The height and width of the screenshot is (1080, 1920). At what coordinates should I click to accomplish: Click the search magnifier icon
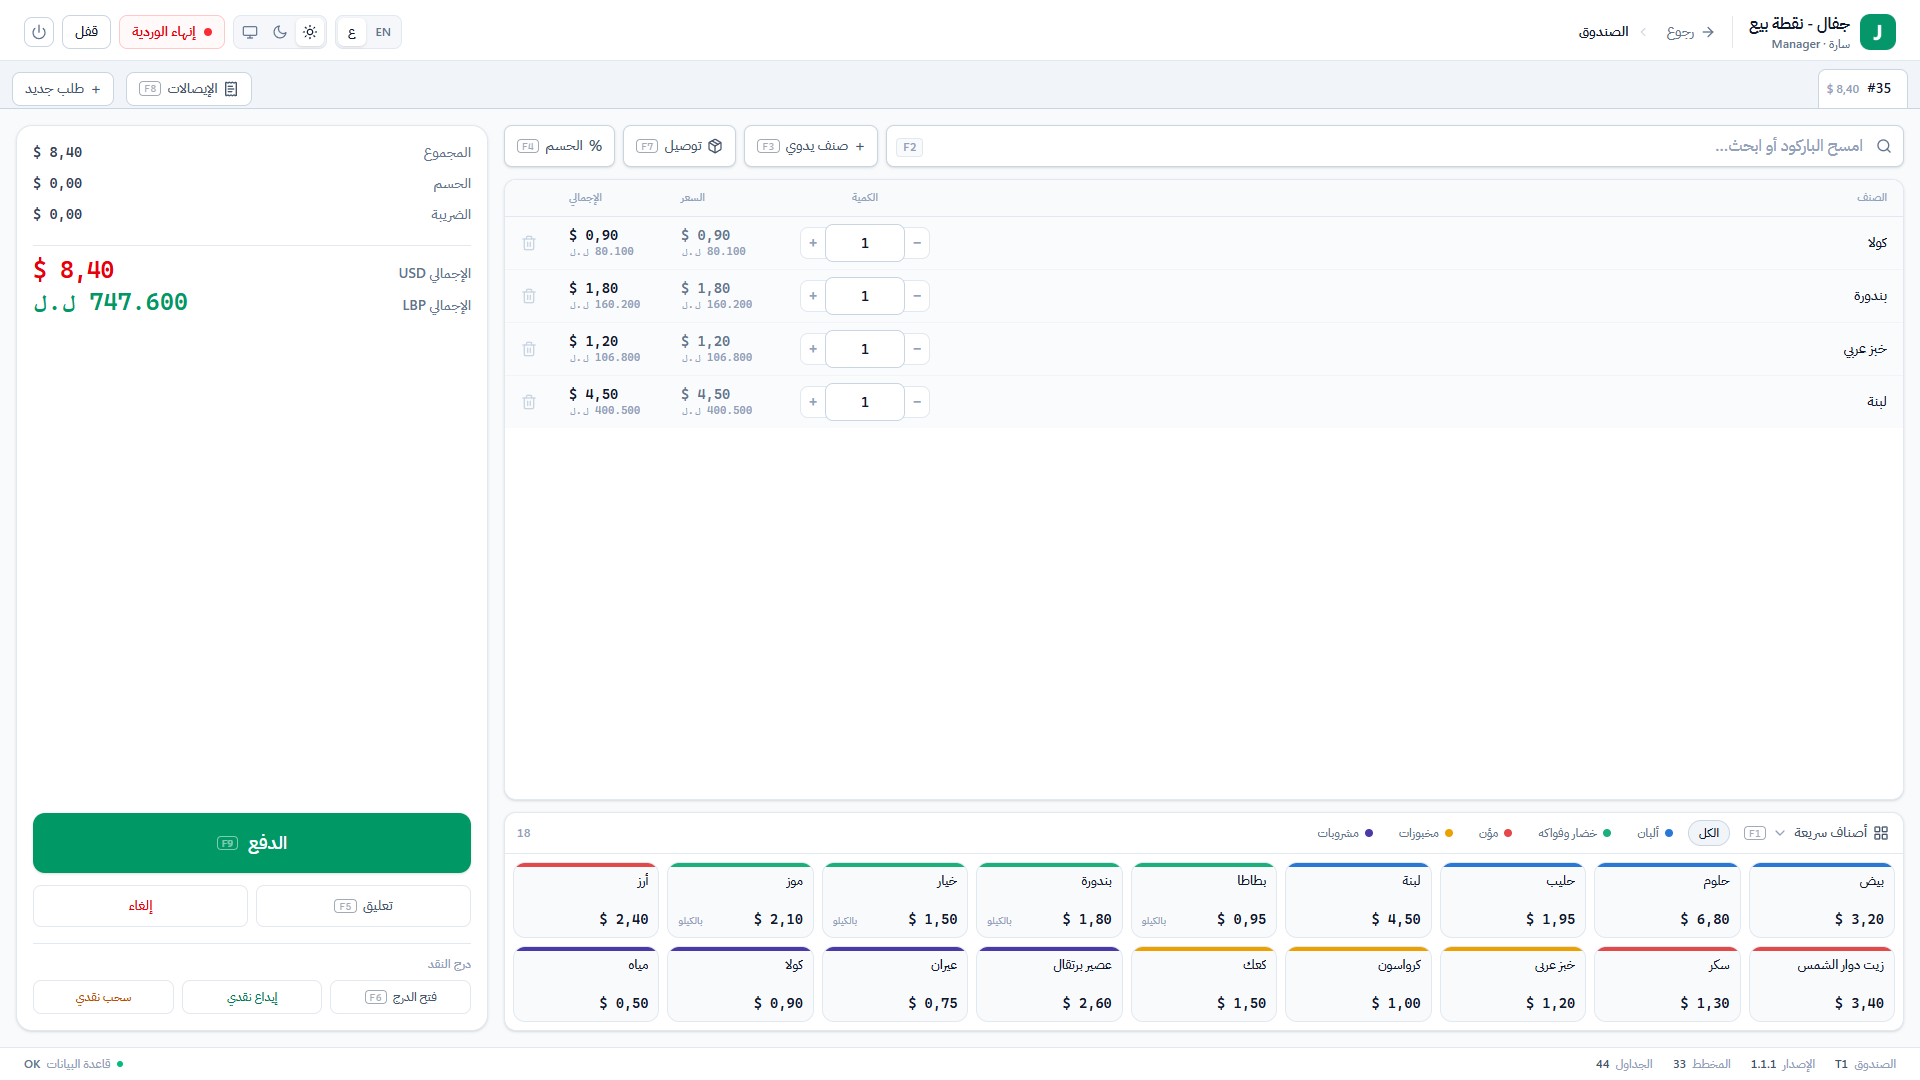pos(1884,146)
